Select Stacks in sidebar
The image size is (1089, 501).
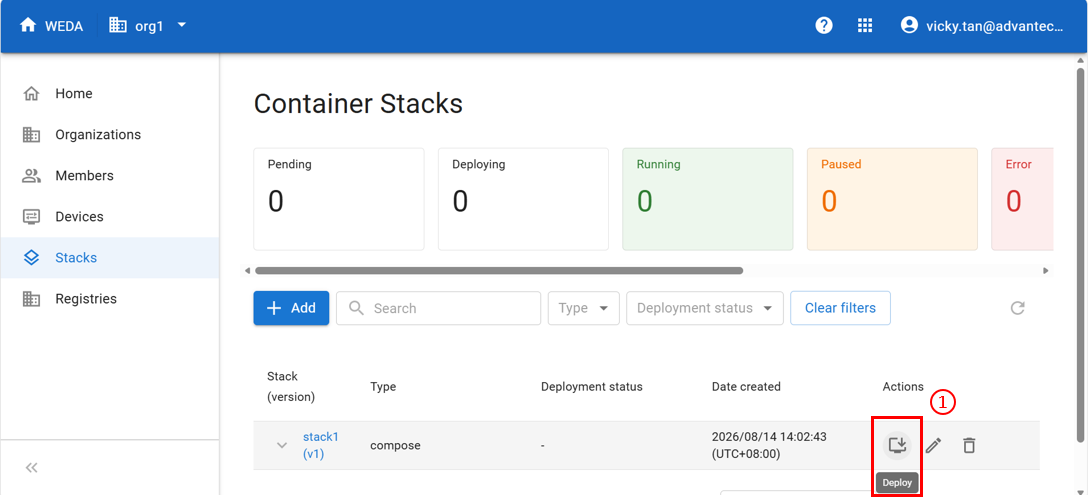point(110,257)
